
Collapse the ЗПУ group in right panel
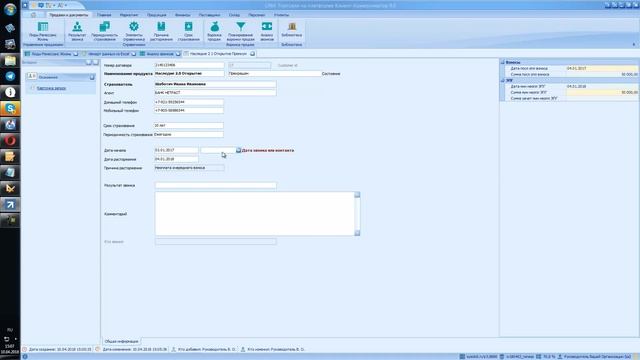click(503, 80)
